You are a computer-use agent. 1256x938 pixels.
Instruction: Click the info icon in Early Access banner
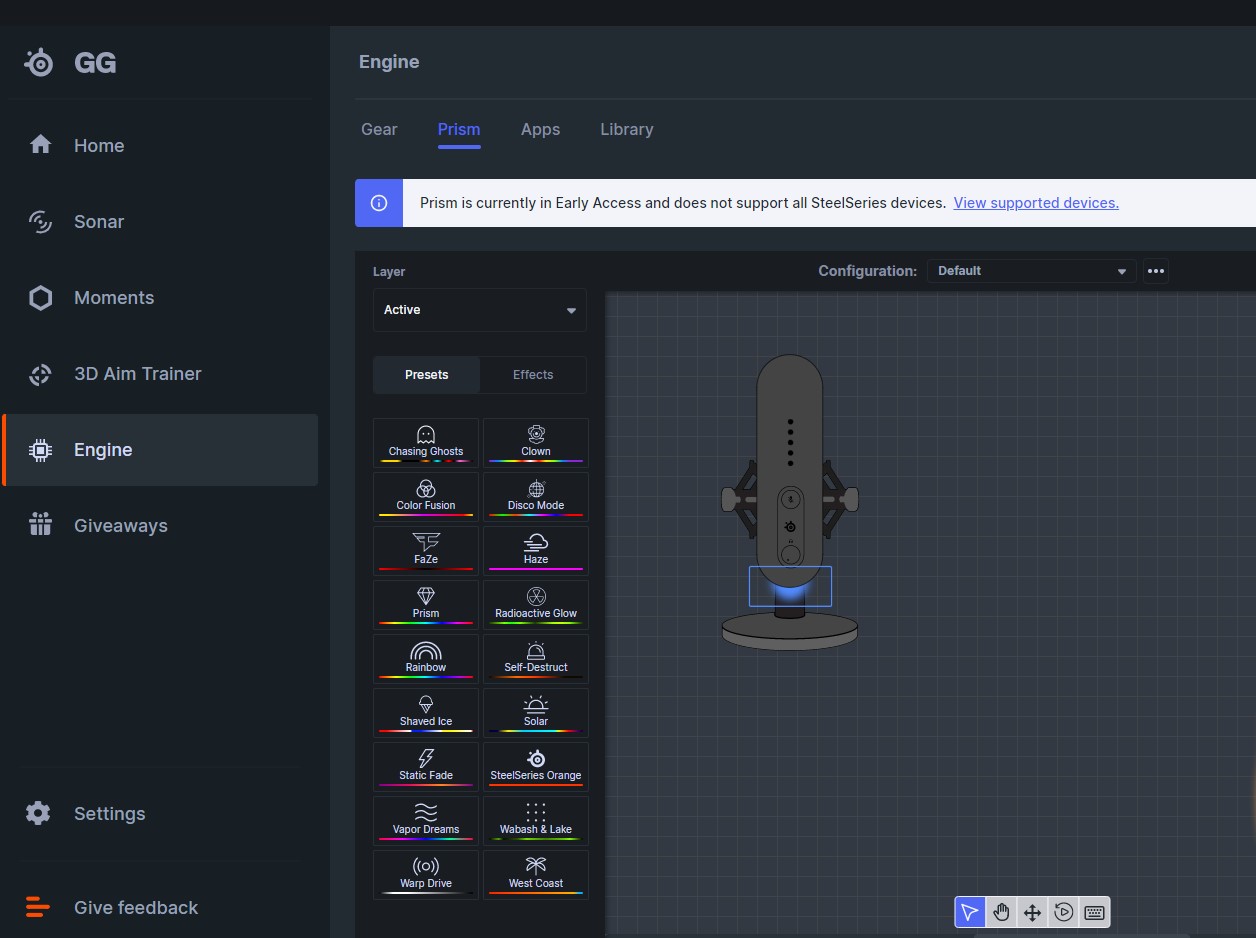click(379, 203)
